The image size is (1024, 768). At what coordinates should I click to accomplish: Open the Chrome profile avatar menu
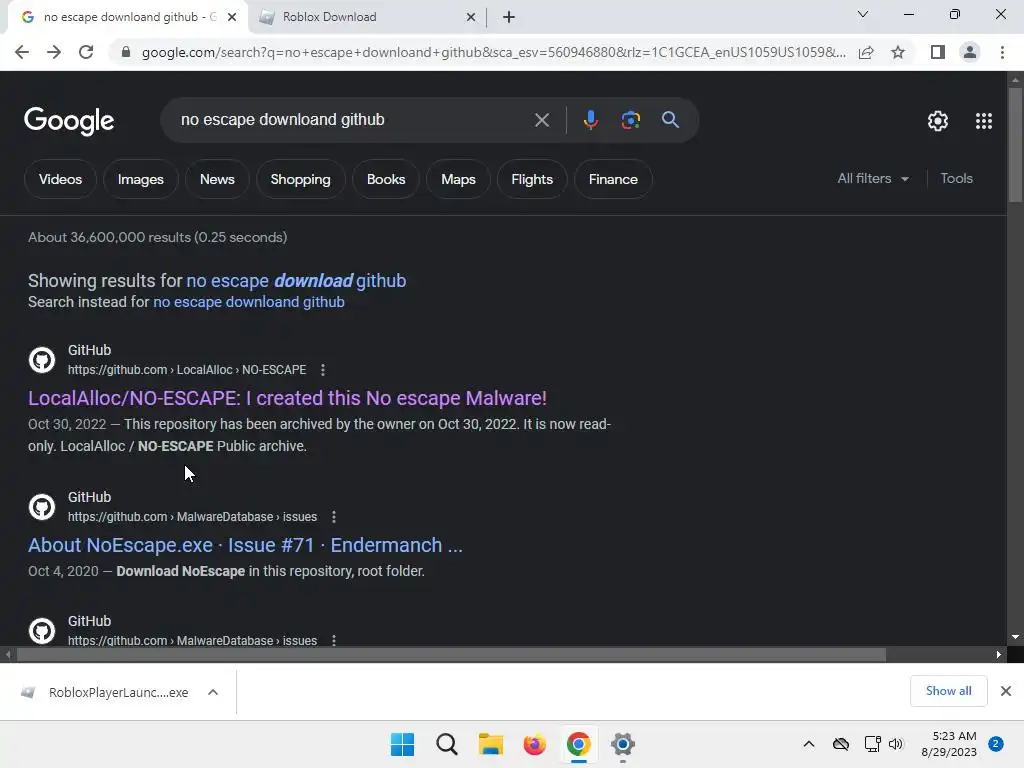[x=970, y=52]
